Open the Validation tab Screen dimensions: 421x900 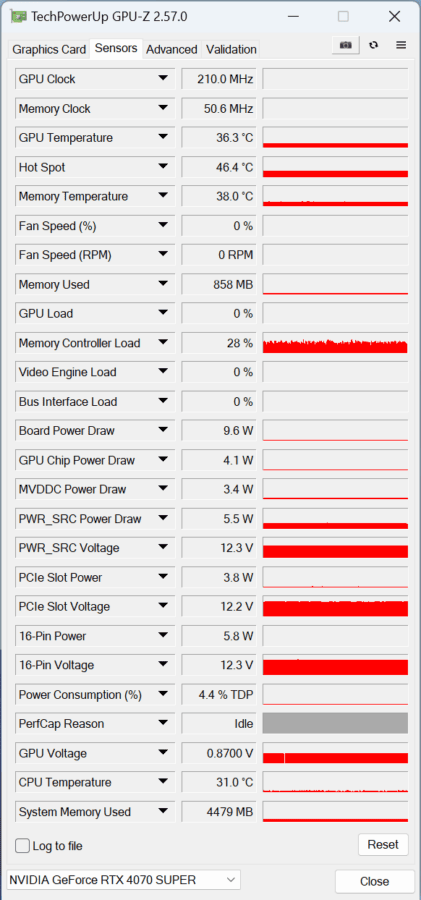pos(231,49)
